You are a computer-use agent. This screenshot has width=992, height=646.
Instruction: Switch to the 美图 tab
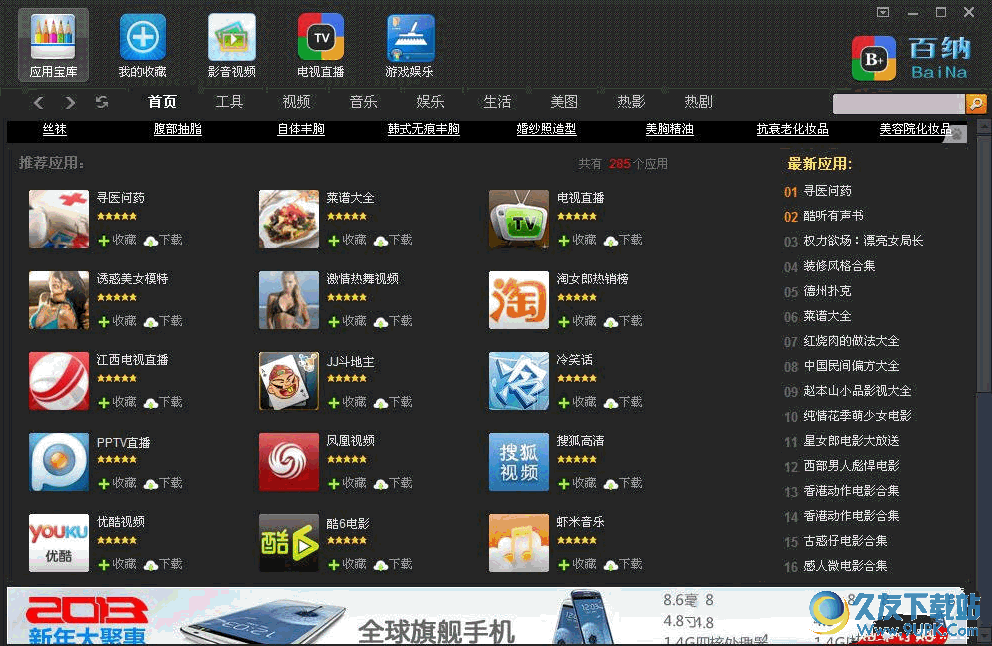(x=564, y=102)
